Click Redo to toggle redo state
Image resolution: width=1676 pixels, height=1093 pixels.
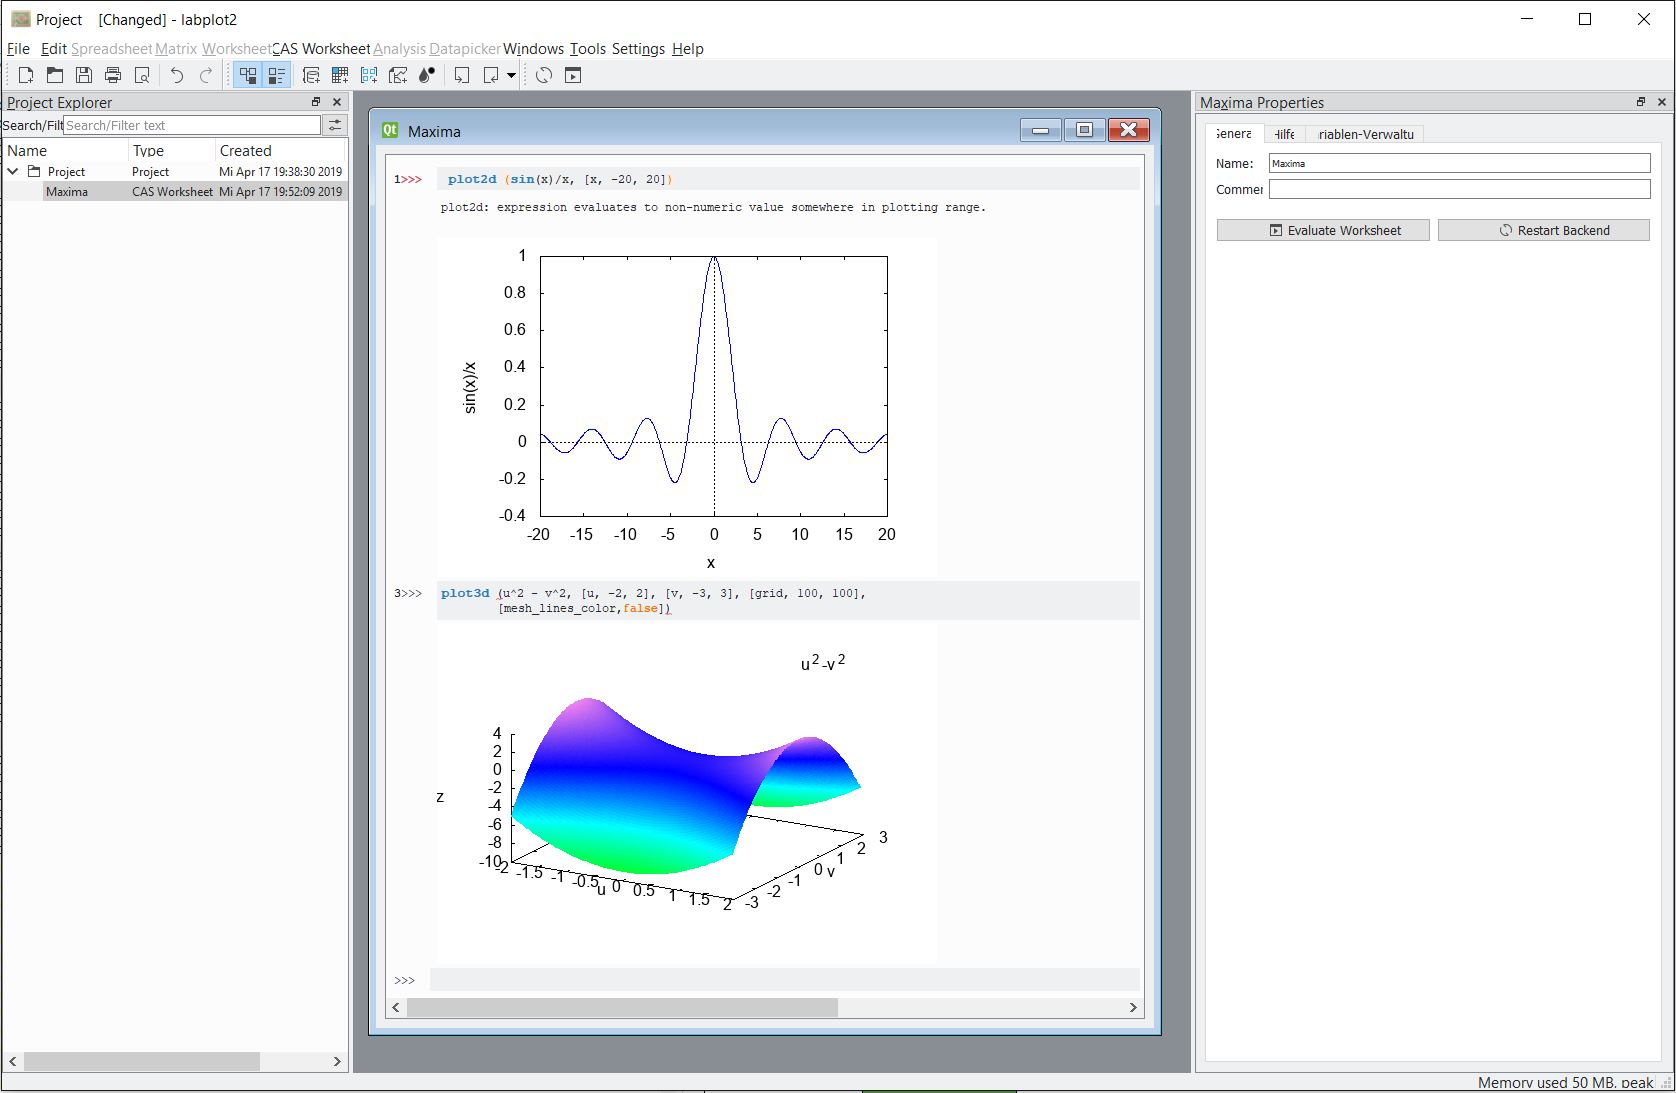[x=205, y=74]
